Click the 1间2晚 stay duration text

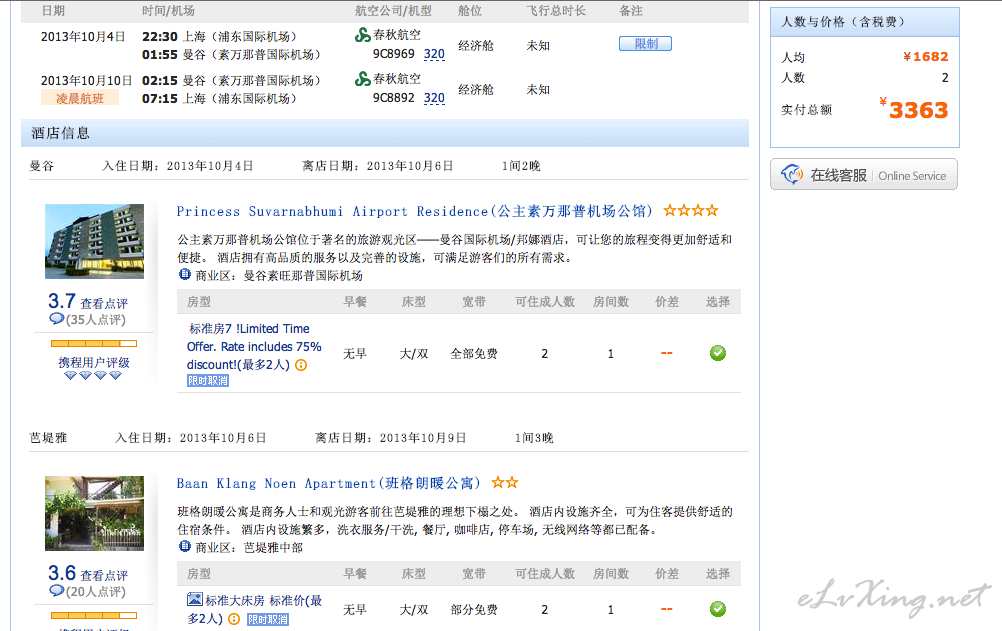point(521,166)
